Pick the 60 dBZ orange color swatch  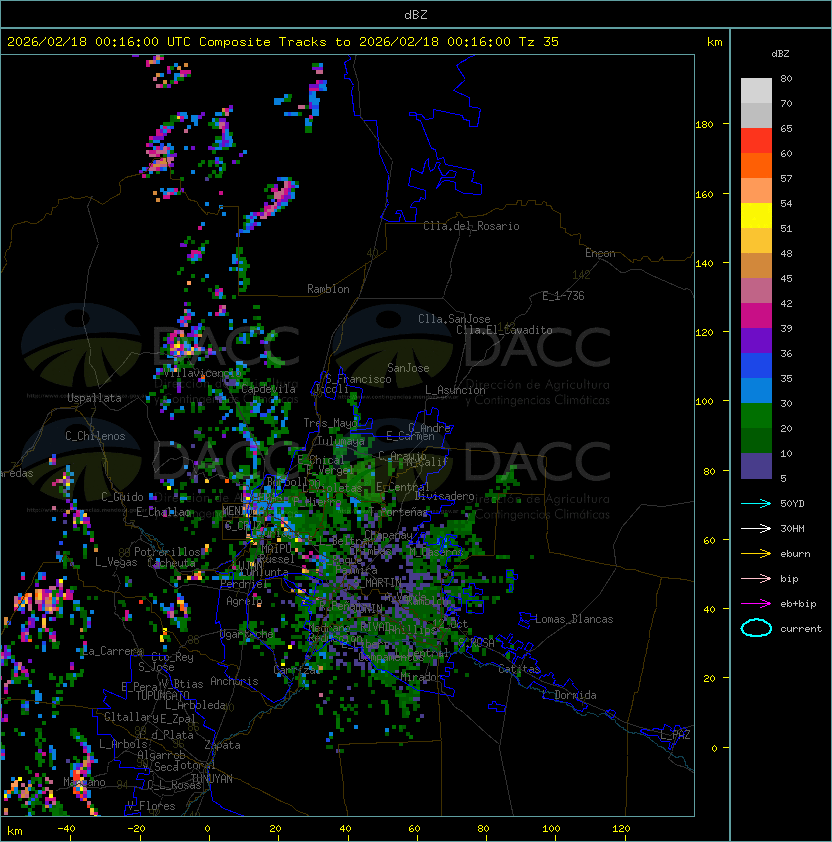click(x=756, y=165)
